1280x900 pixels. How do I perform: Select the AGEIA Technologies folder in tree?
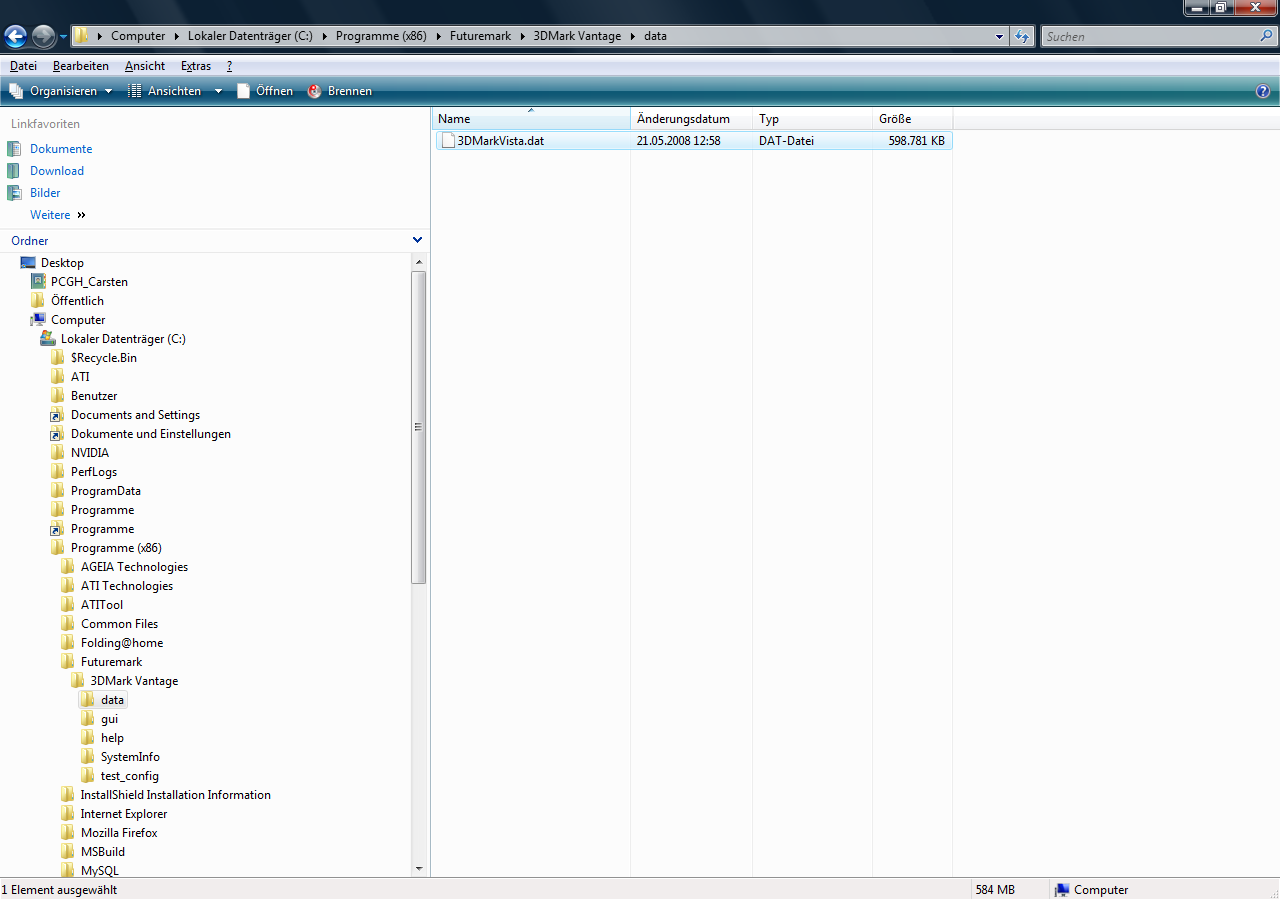coord(134,567)
